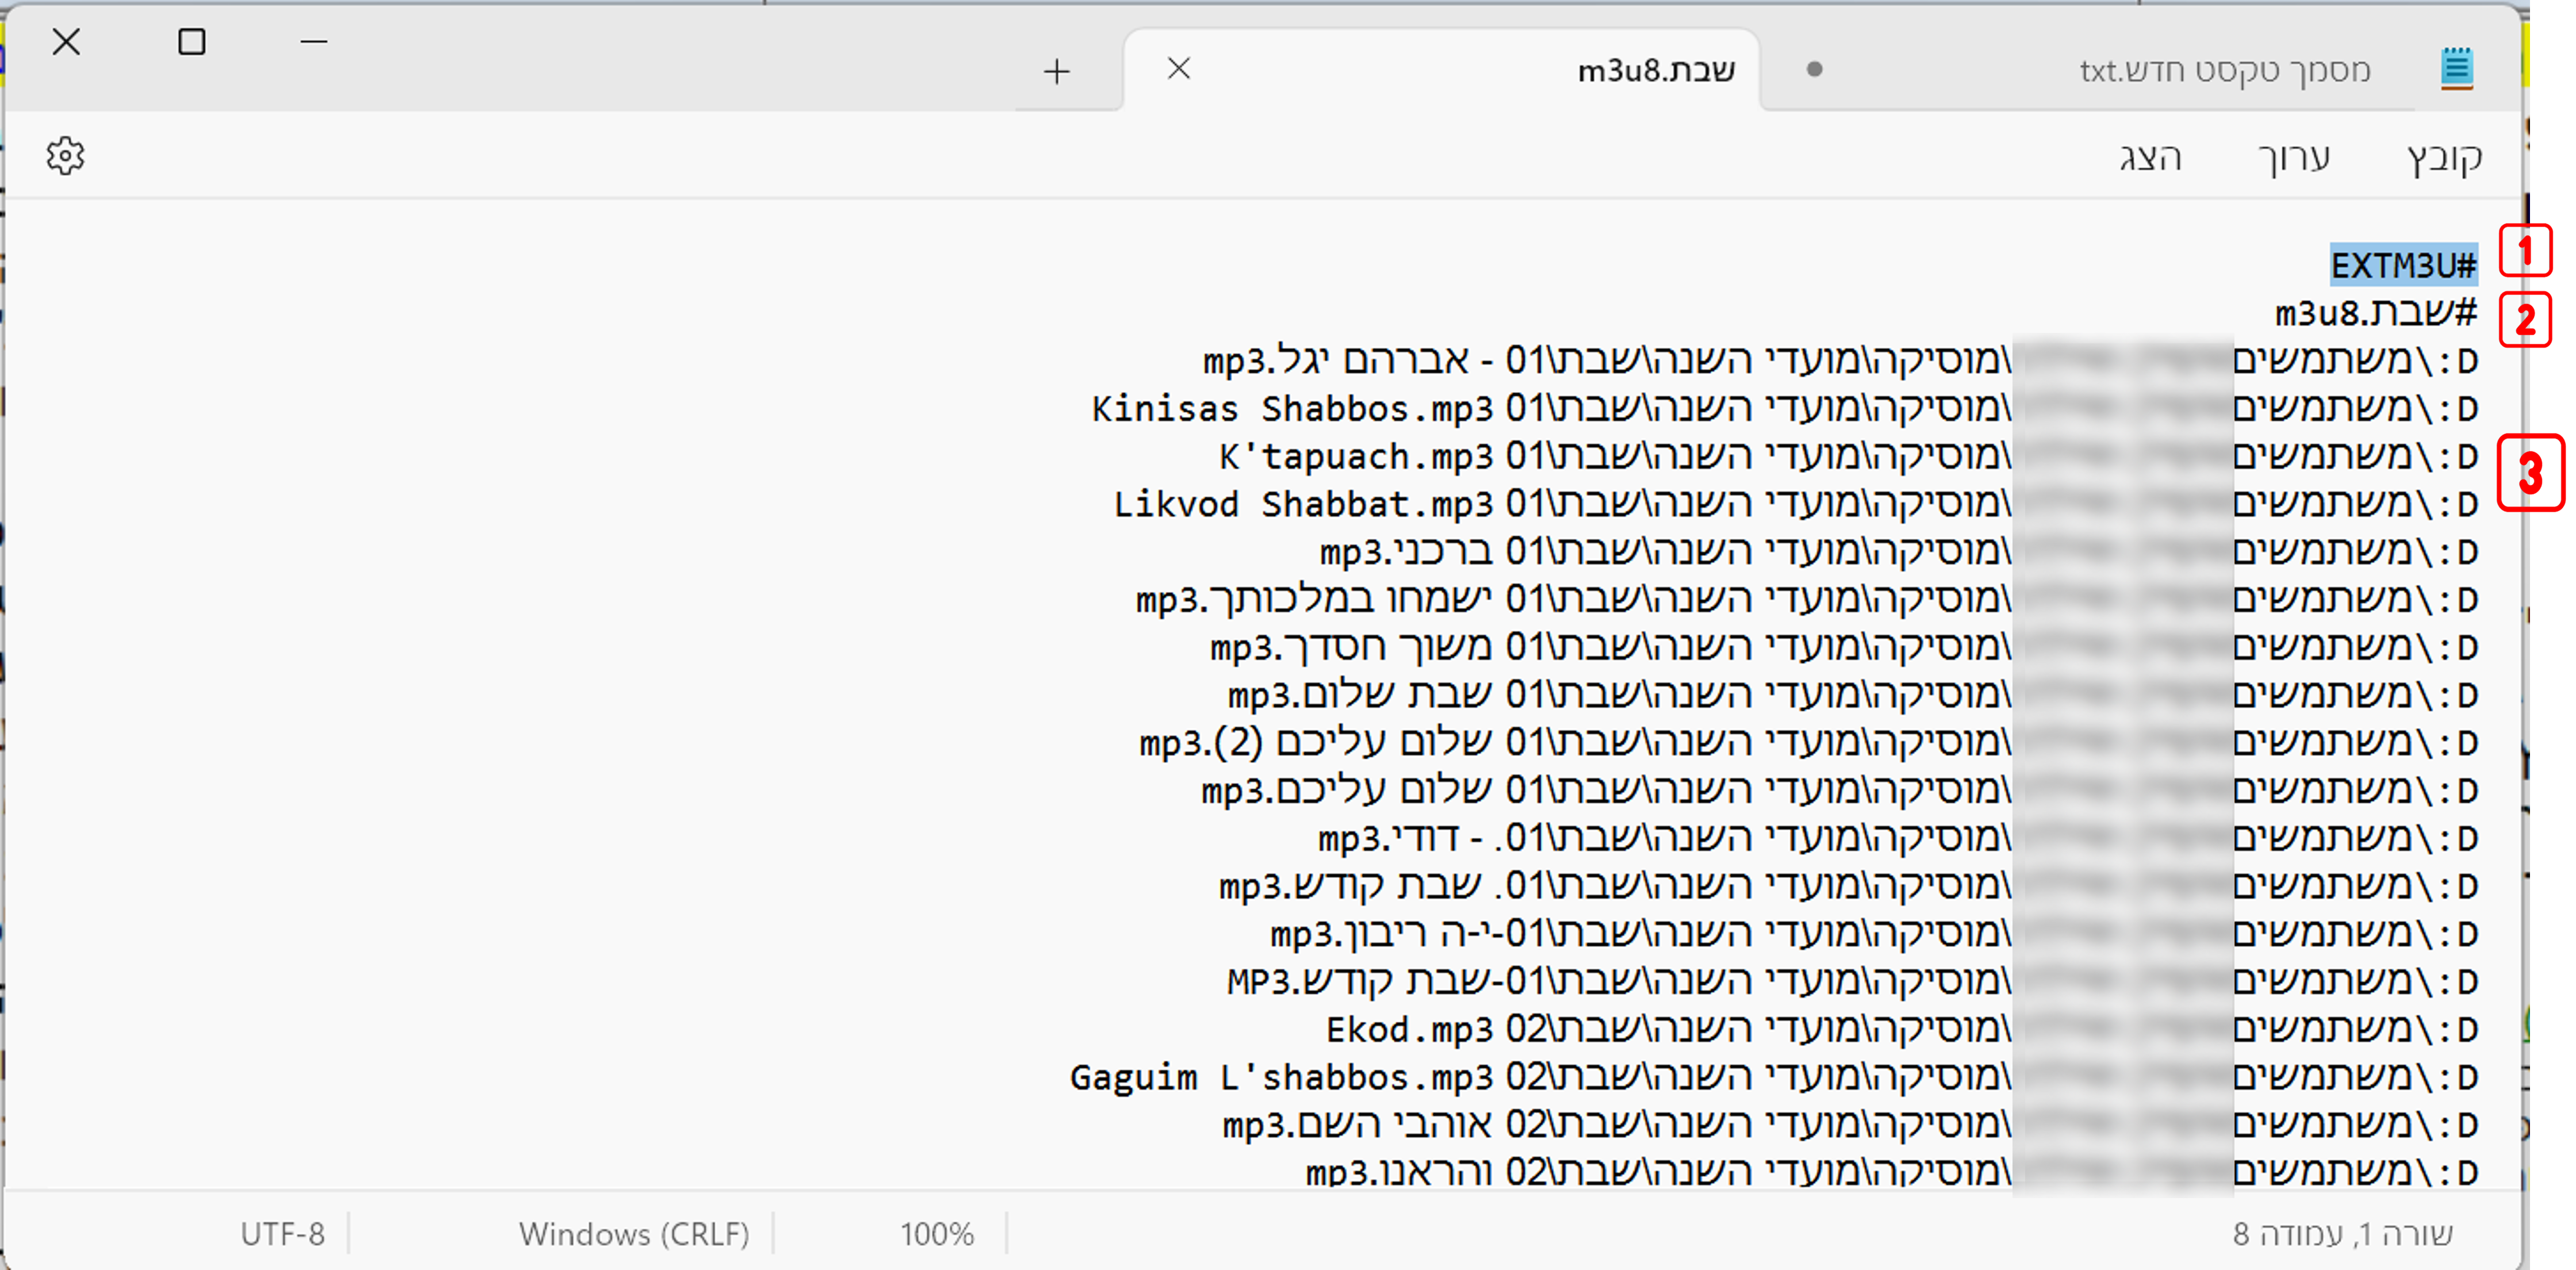Click the line and column status text
This screenshot has height=1270, width=2576.
pyautogui.click(x=2342, y=1234)
